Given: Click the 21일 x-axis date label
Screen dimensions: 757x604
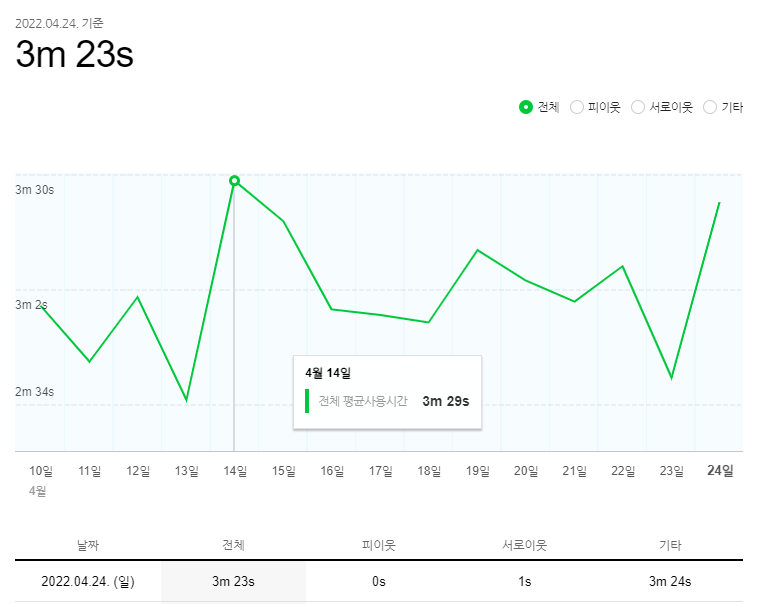Looking at the screenshot, I should click(x=575, y=471).
